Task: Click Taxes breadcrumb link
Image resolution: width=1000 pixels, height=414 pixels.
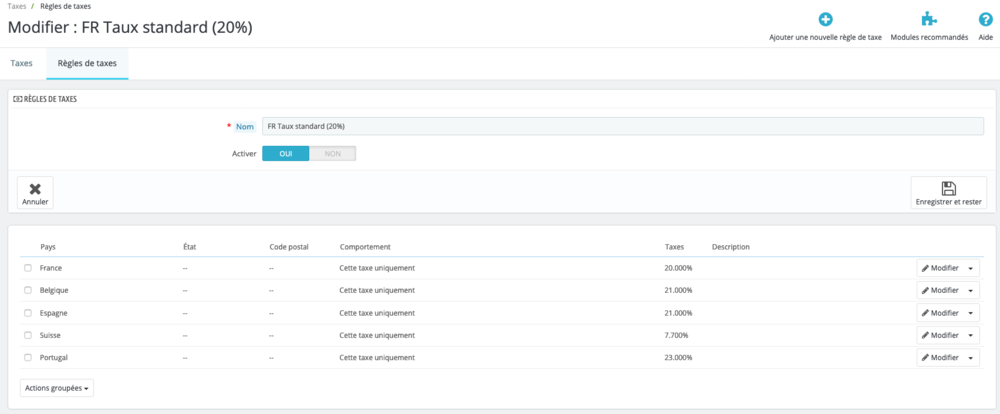Action: click(17, 6)
